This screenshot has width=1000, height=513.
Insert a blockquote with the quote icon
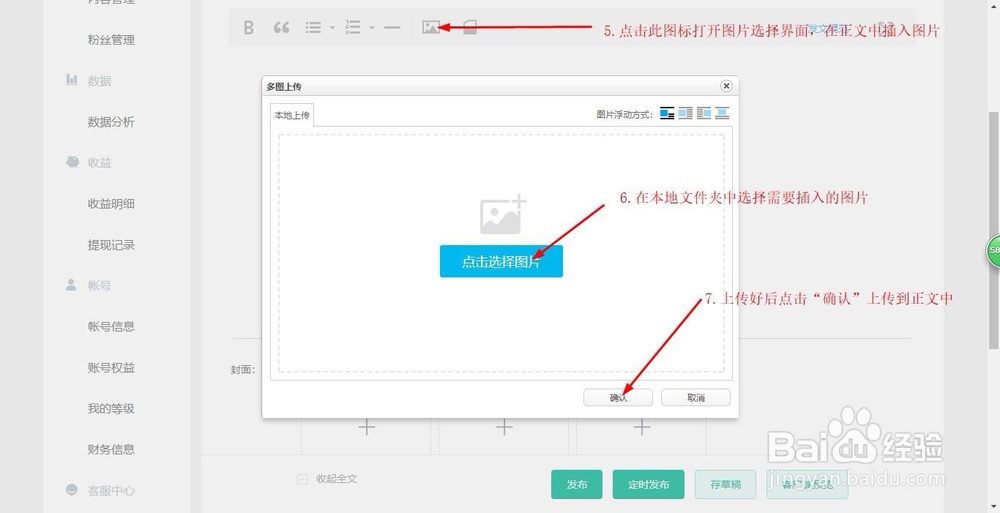pos(281,27)
